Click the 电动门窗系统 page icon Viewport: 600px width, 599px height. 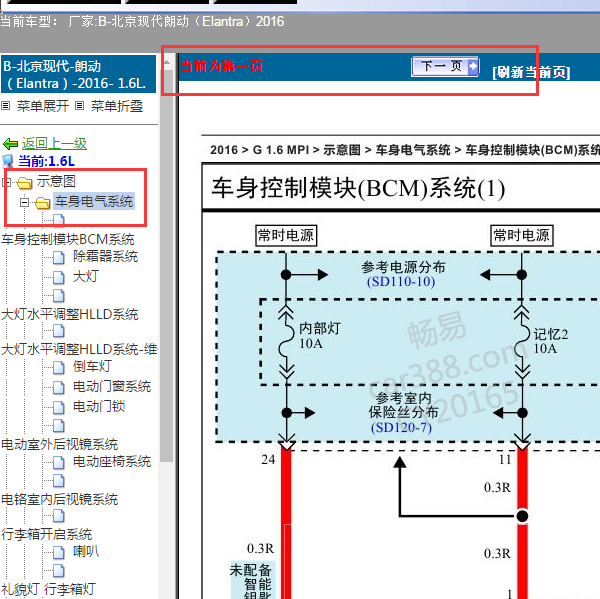coord(59,387)
